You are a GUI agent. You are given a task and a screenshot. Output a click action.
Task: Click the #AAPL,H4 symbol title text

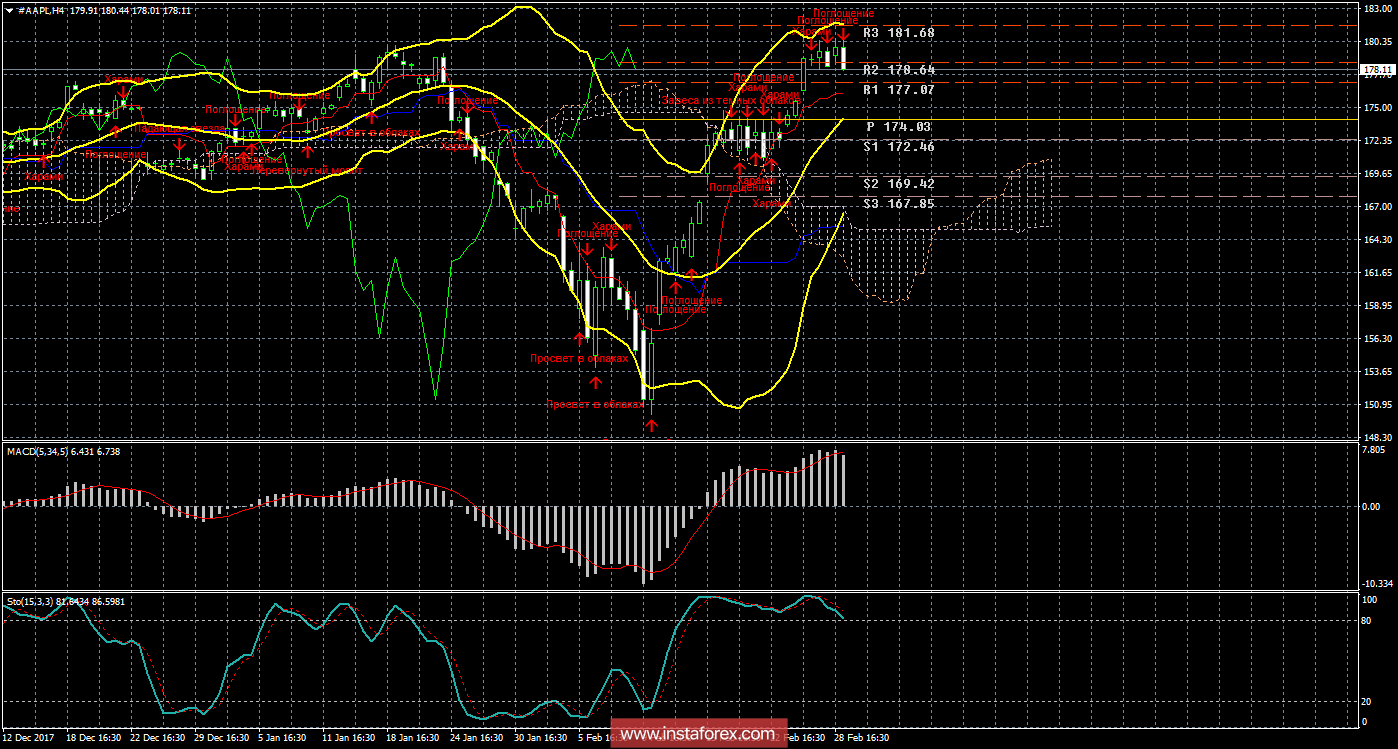pos(42,9)
